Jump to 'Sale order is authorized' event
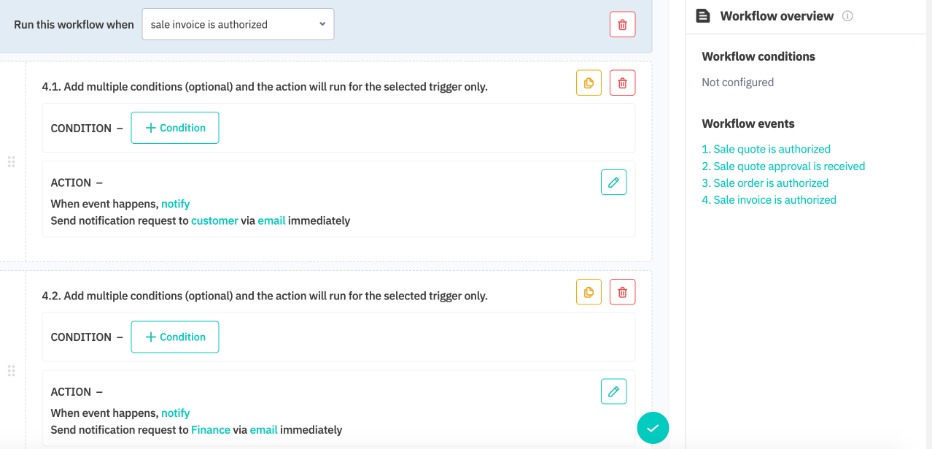 click(765, 183)
